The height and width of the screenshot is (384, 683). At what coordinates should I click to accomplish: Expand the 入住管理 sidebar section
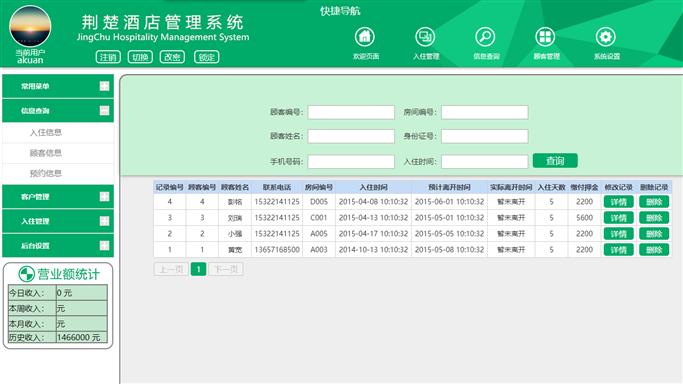point(58,221)
